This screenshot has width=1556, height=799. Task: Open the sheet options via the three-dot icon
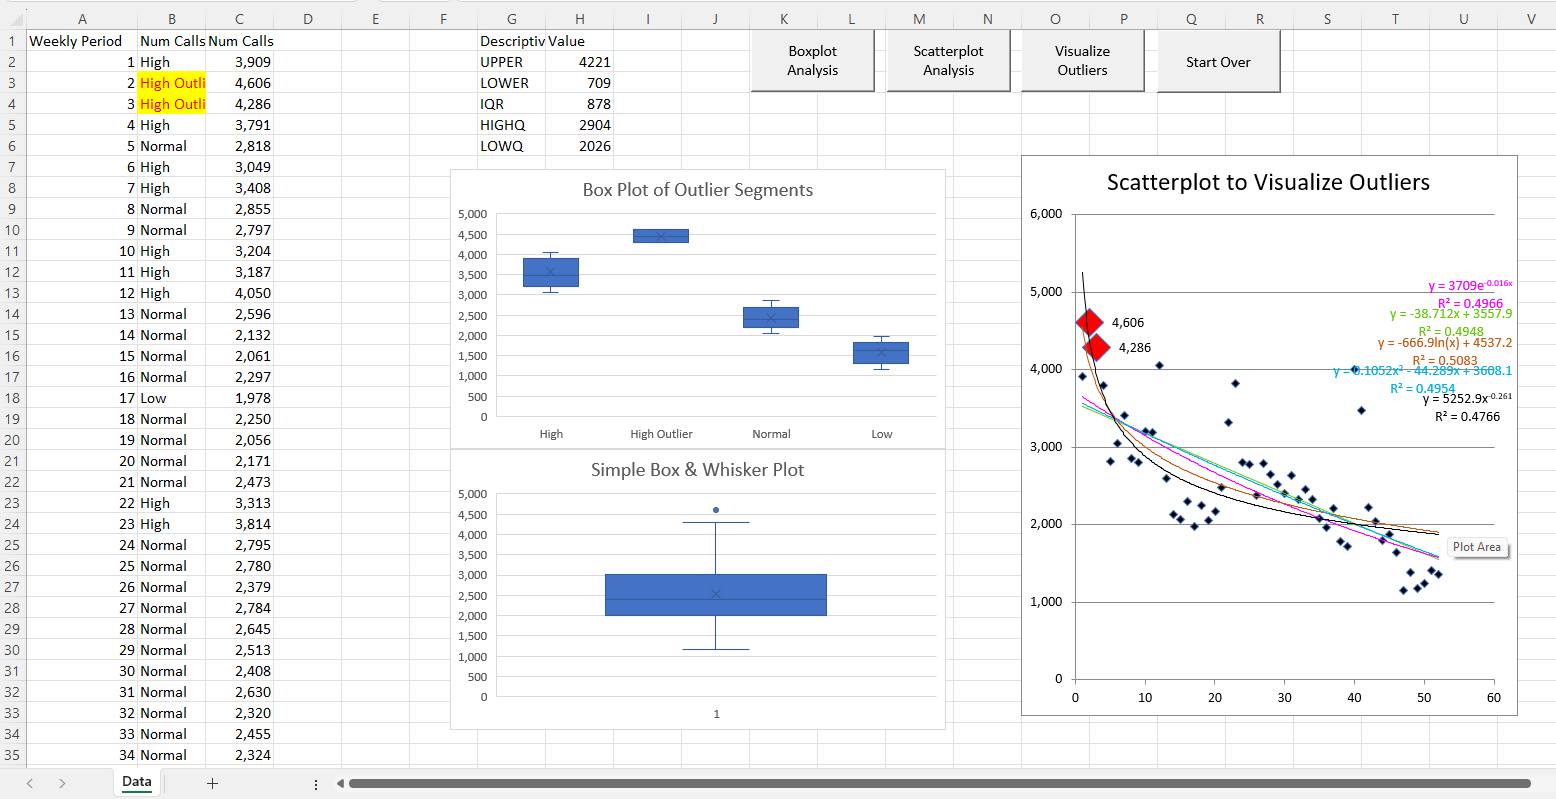tap(317, 783)
